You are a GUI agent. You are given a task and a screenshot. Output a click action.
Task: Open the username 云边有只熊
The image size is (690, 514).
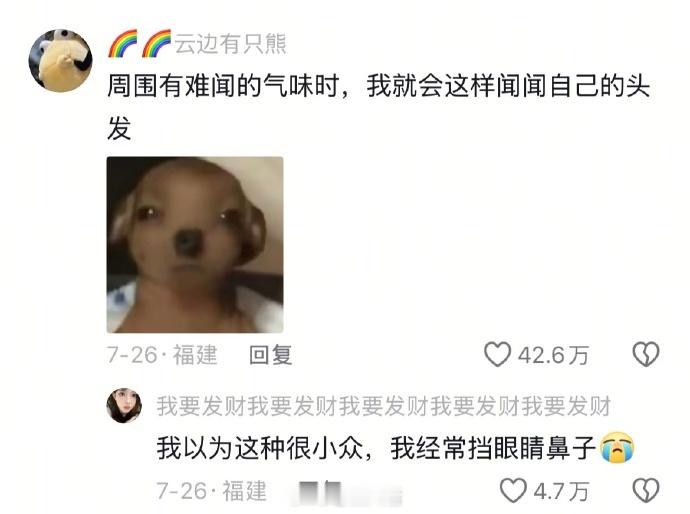[230, 44]
